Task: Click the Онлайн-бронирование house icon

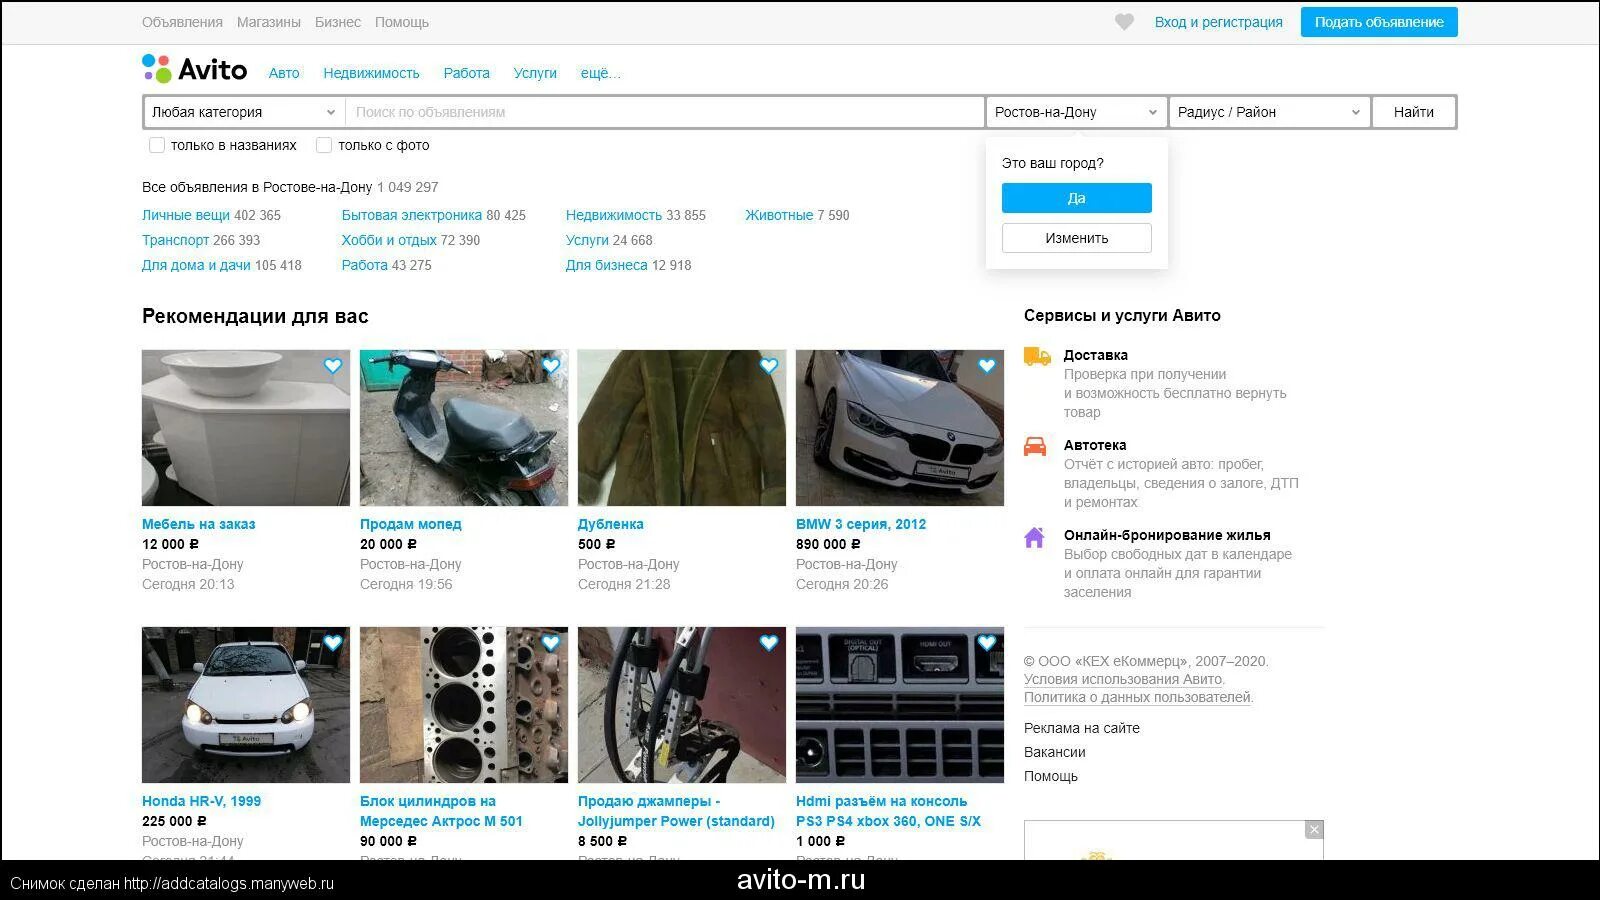Action: pyautogui.click(x=1034, y=537)
